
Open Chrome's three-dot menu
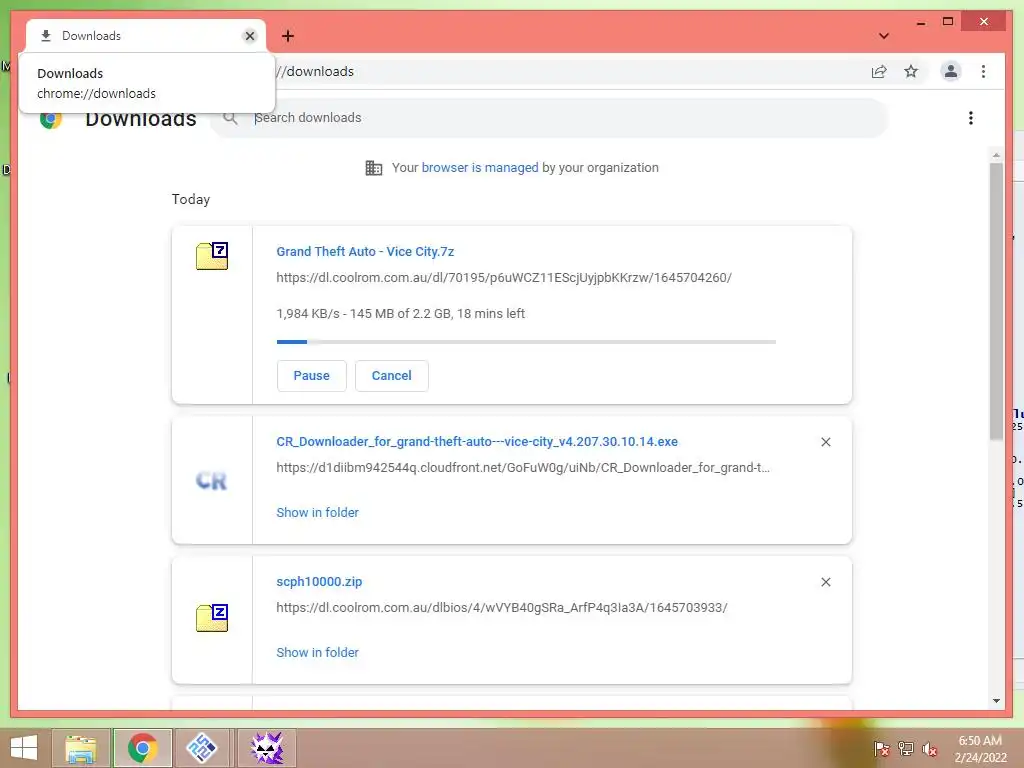click(x=984, y=71)
